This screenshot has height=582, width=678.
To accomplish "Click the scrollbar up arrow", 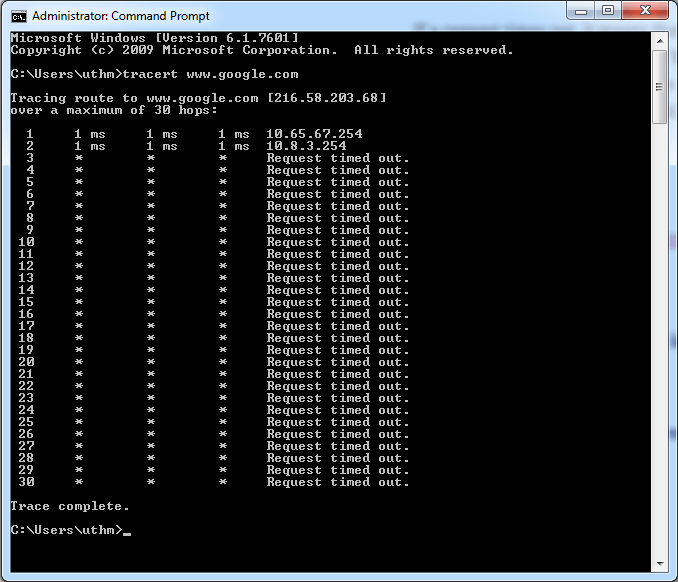I will (659, 40).
